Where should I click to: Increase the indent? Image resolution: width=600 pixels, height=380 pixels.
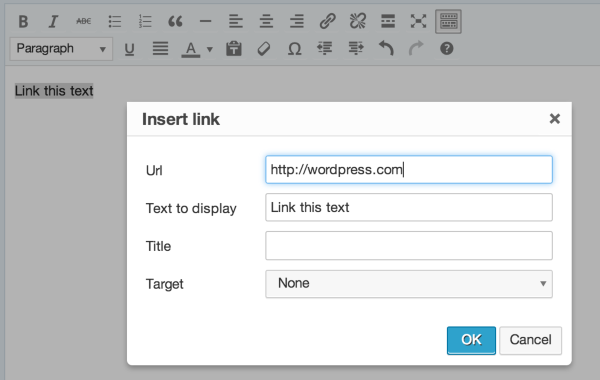point(356,48)
